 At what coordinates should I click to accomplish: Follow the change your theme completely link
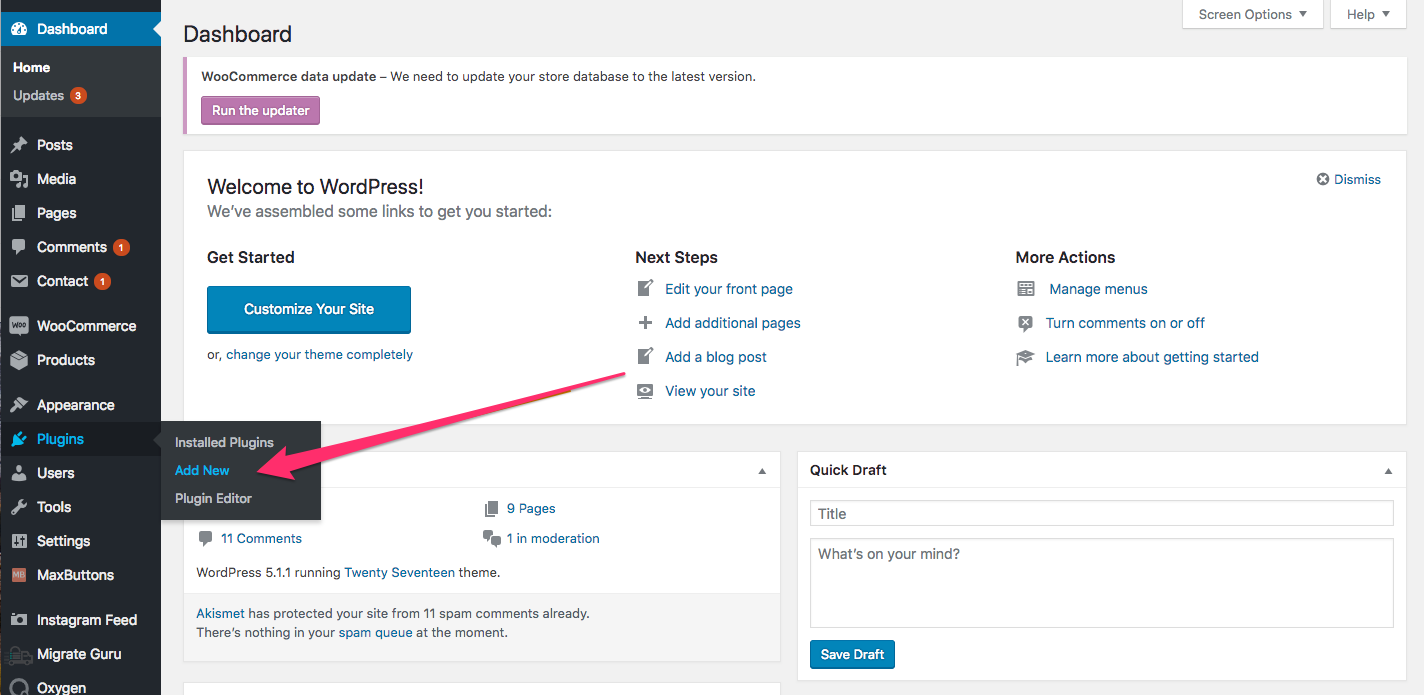(x=319, y=354)
